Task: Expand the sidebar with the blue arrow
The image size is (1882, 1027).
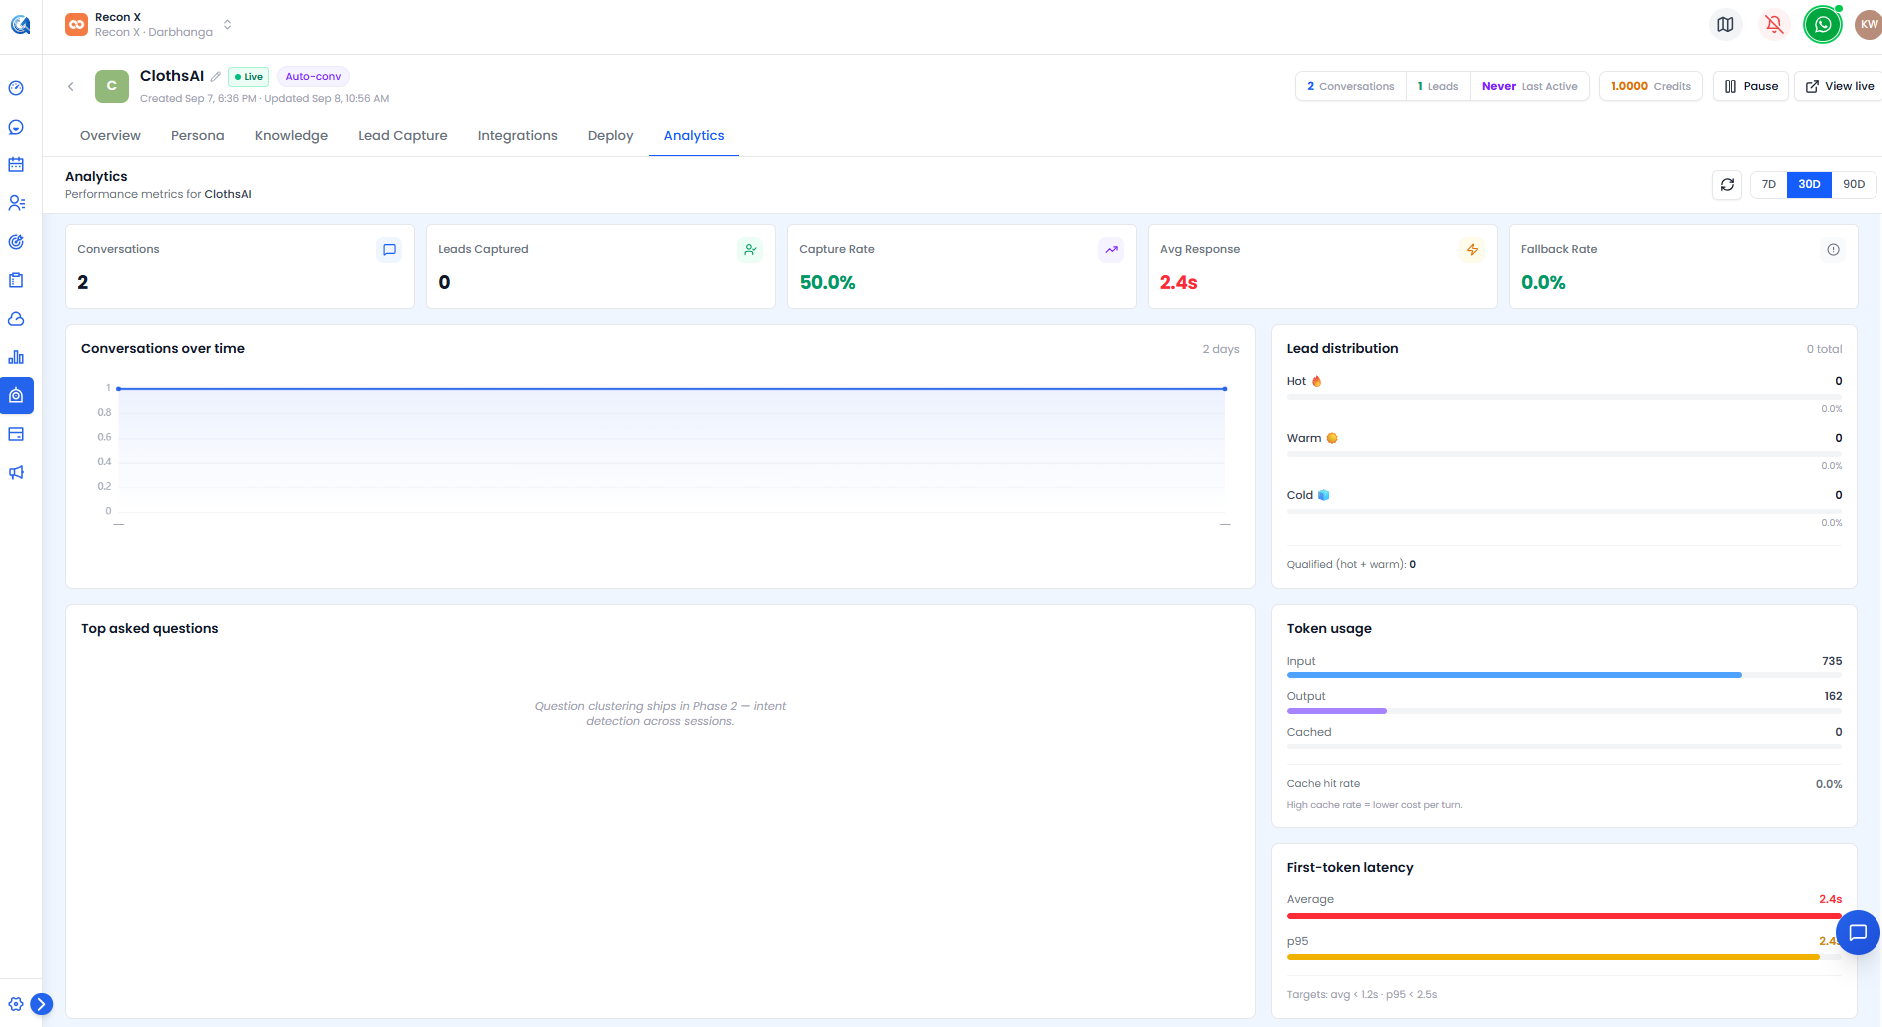Action: (x=41, y=1004)
